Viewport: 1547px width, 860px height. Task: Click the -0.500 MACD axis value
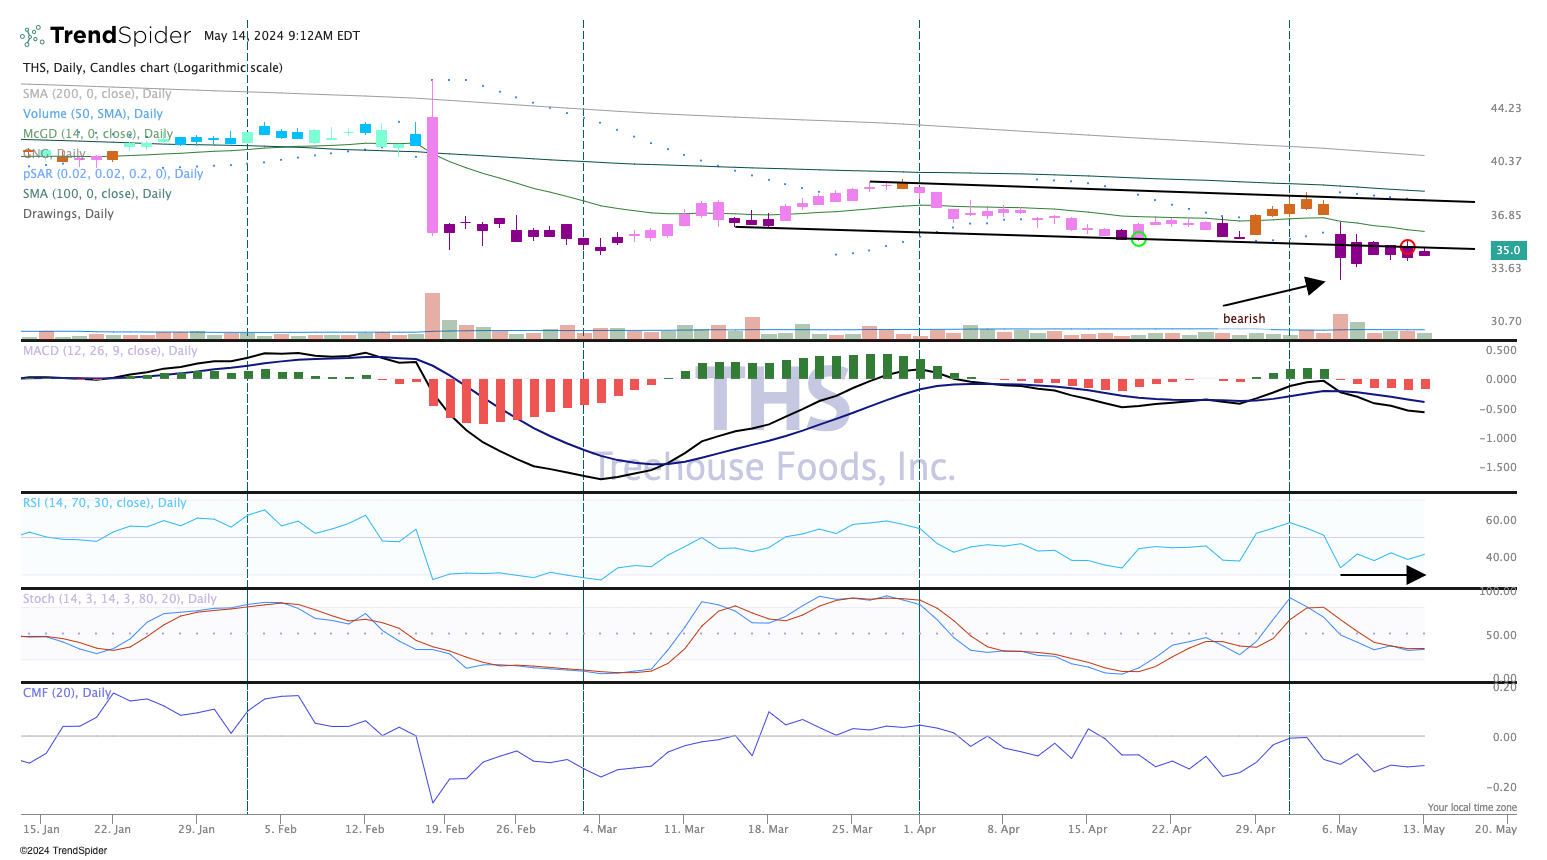pos(1499,409)
